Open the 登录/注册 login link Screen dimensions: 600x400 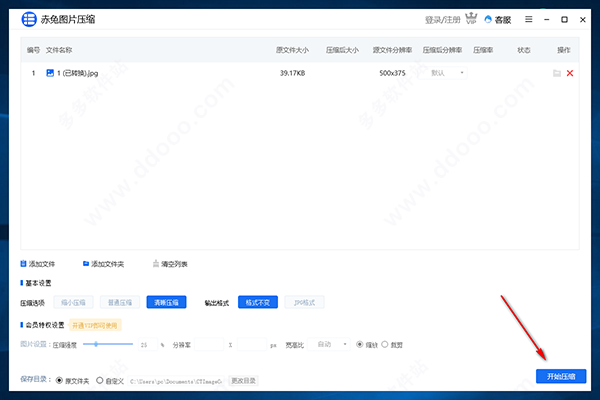[x=442, y=20]
